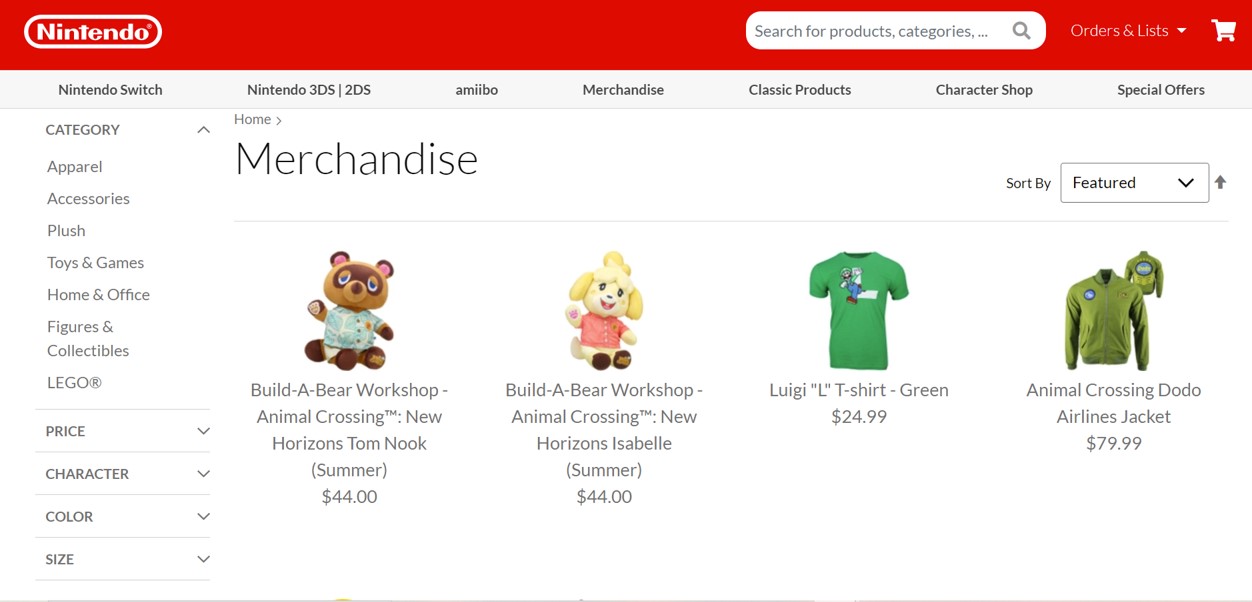Toggle sort direction arrow
The height and width of the screenshot is (602, 1252).
[1220, 182]
